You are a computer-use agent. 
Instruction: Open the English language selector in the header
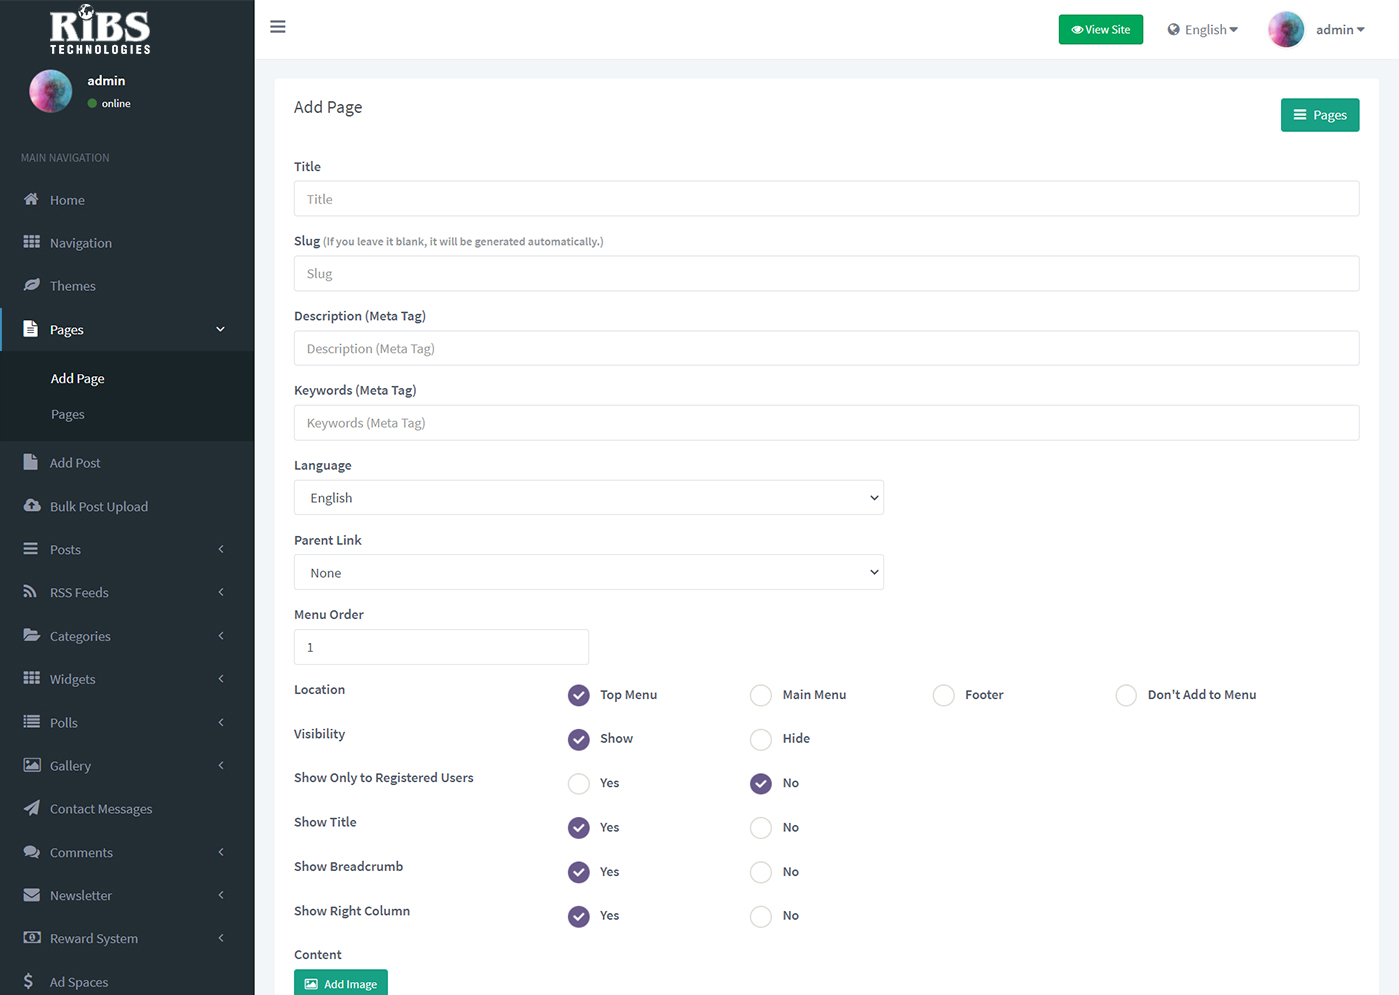tap(1203, 30)
